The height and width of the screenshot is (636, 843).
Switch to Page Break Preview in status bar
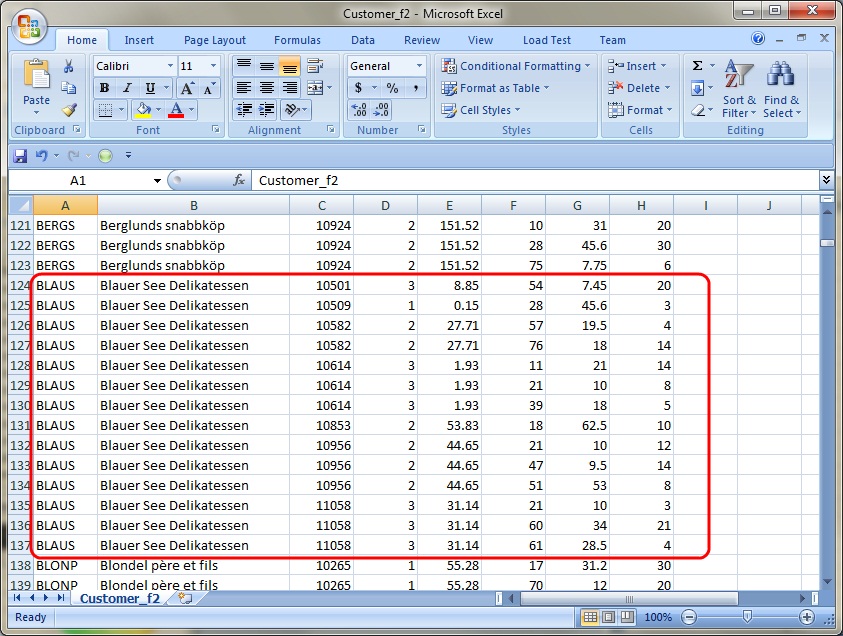coord(627,617)
